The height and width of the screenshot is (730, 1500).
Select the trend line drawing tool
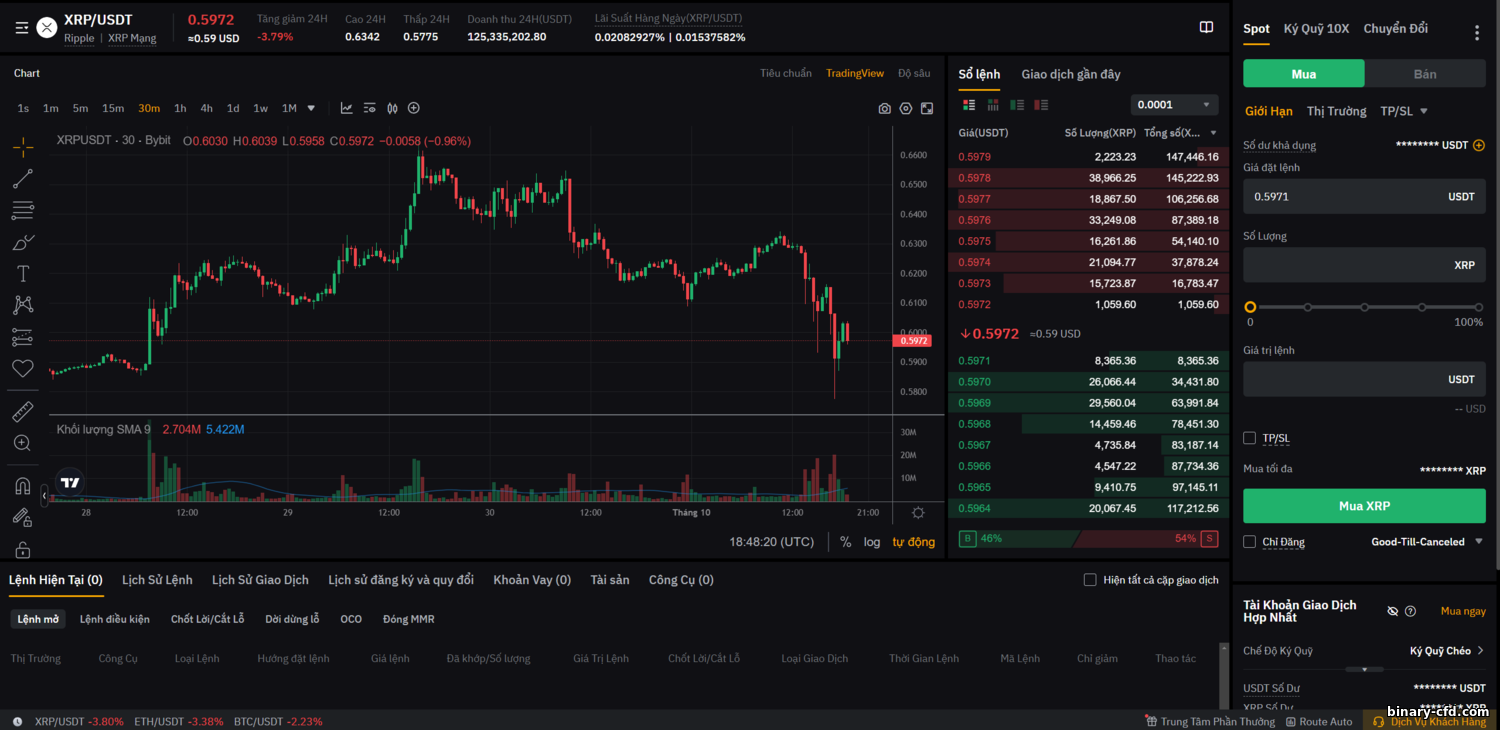pyautogui.click(x=22, y=179)
